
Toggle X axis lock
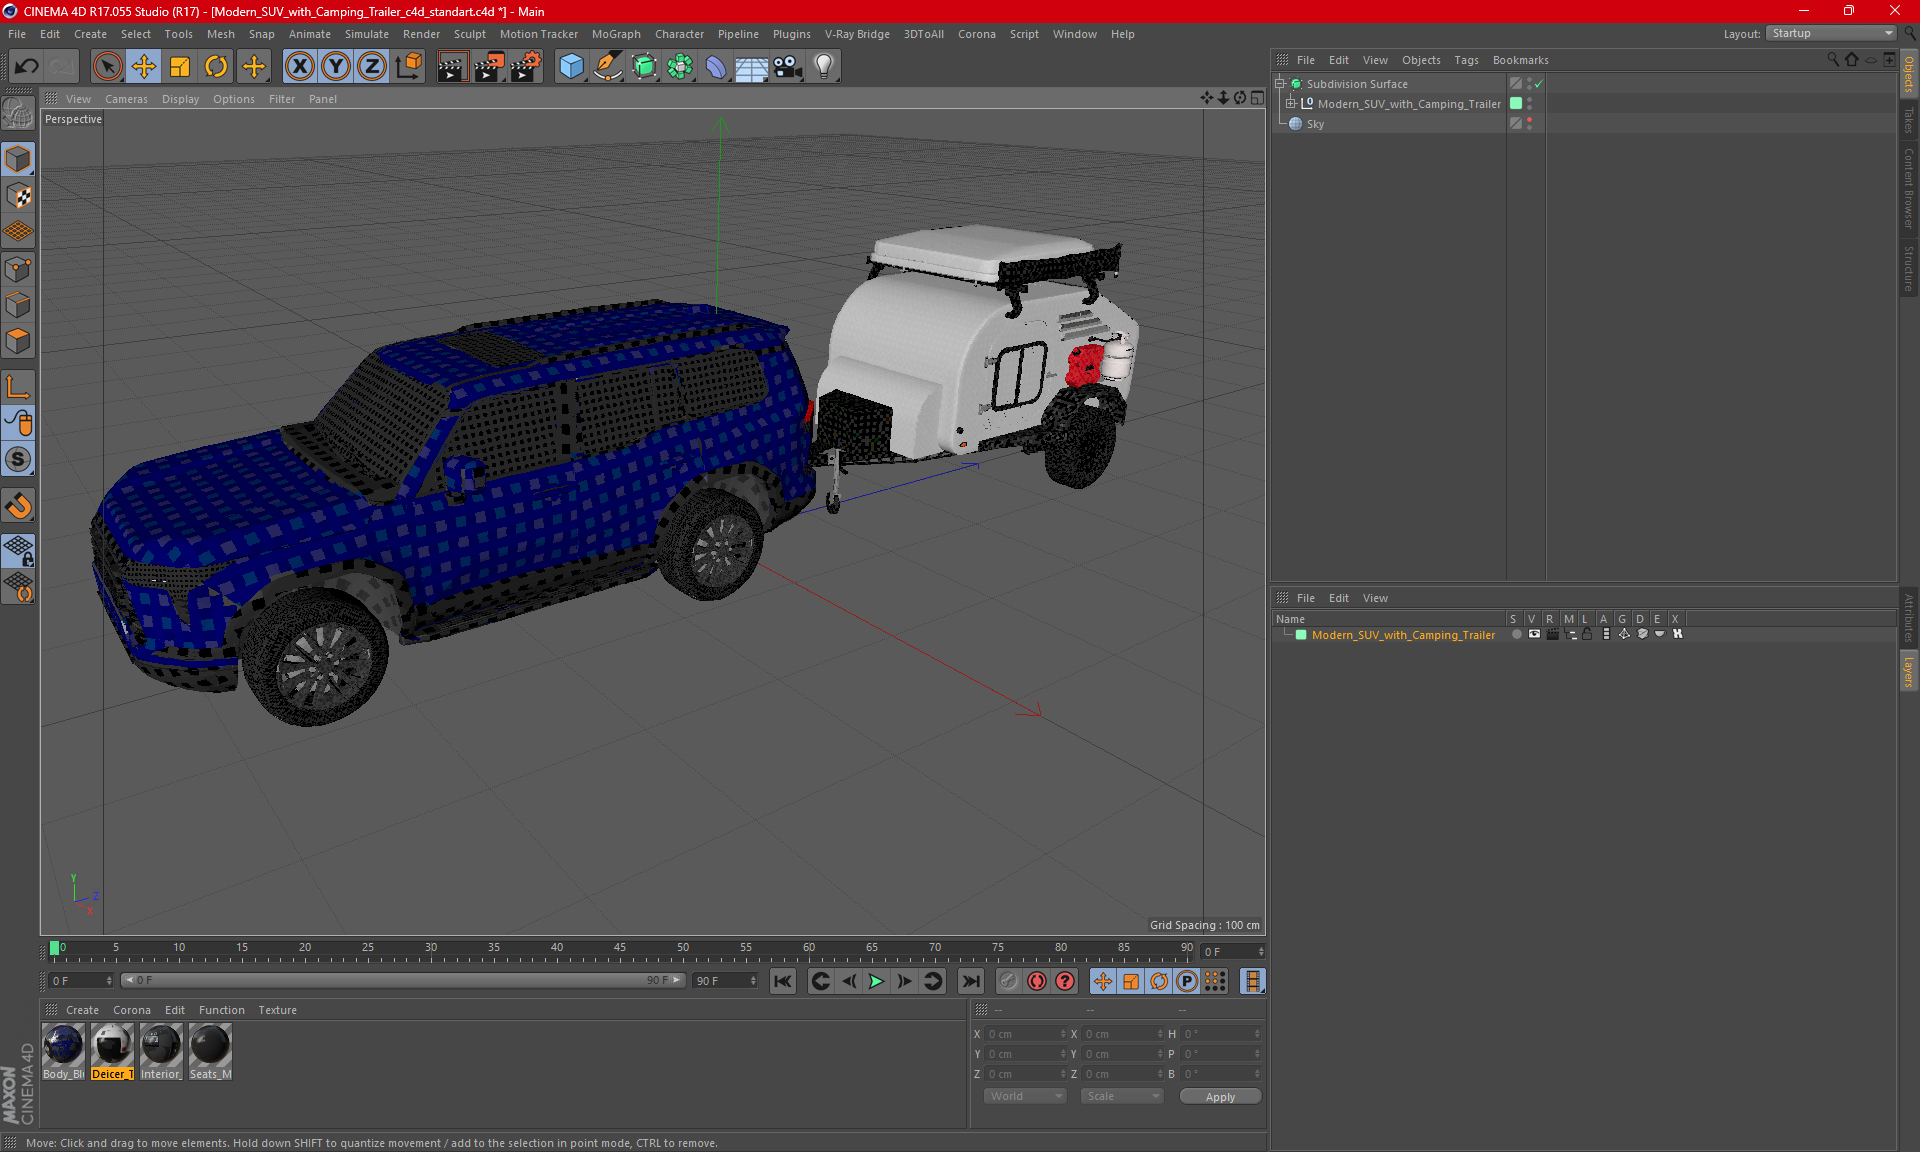click(x=299, y=67)
